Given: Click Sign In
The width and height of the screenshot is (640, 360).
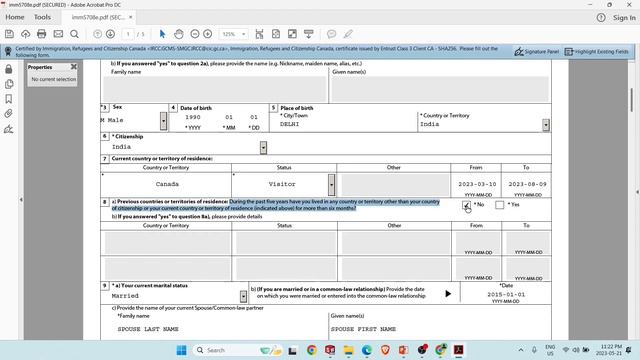Looking at the screenshot, I should [624, 18].
